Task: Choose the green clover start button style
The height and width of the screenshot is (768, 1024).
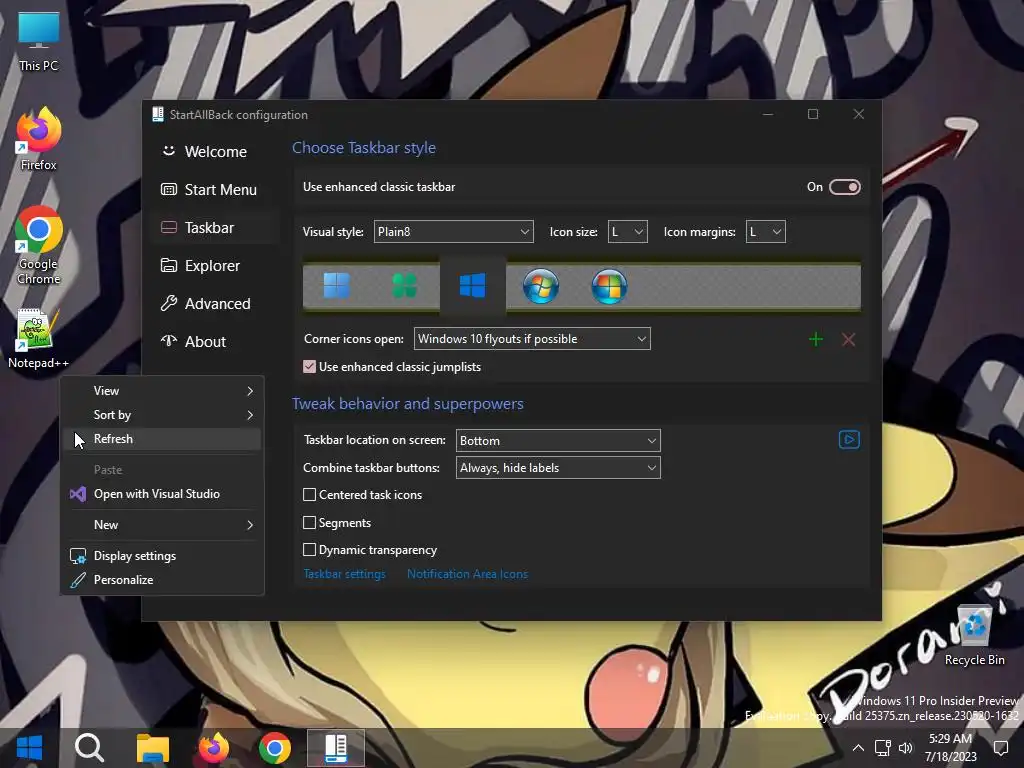Action: tap(404, 286)
